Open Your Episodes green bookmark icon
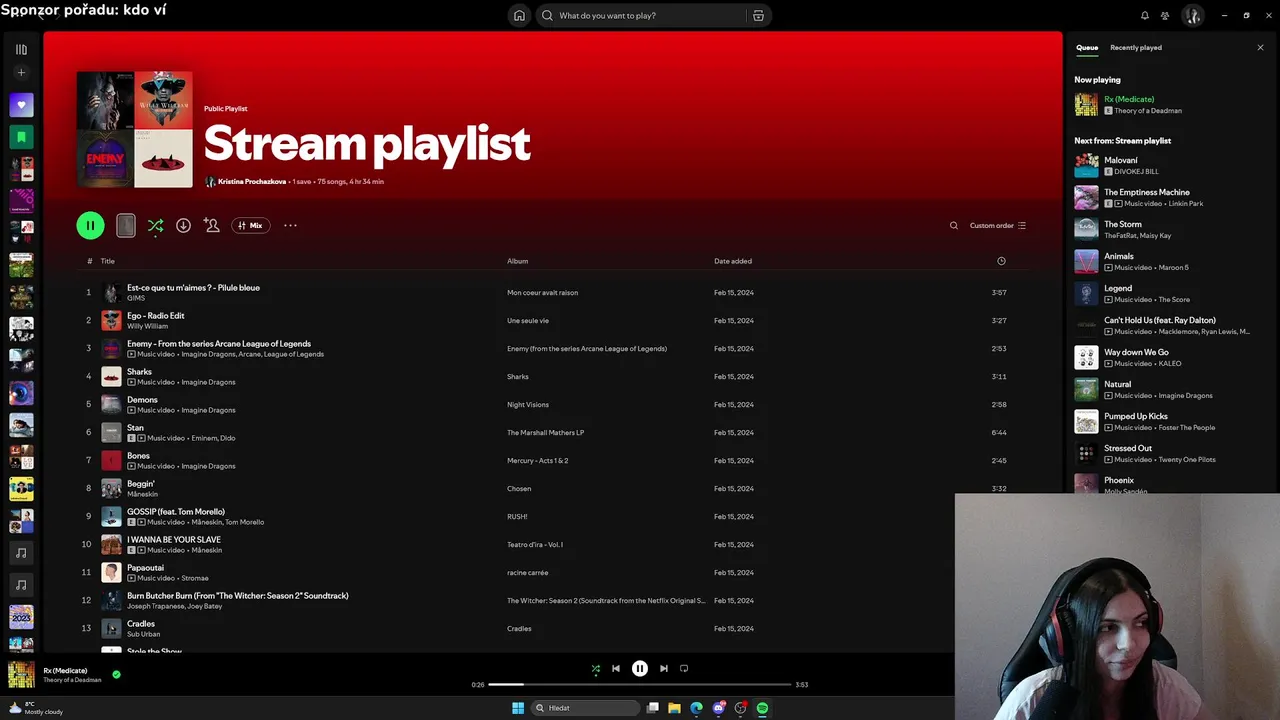 [x=21, y=137]
